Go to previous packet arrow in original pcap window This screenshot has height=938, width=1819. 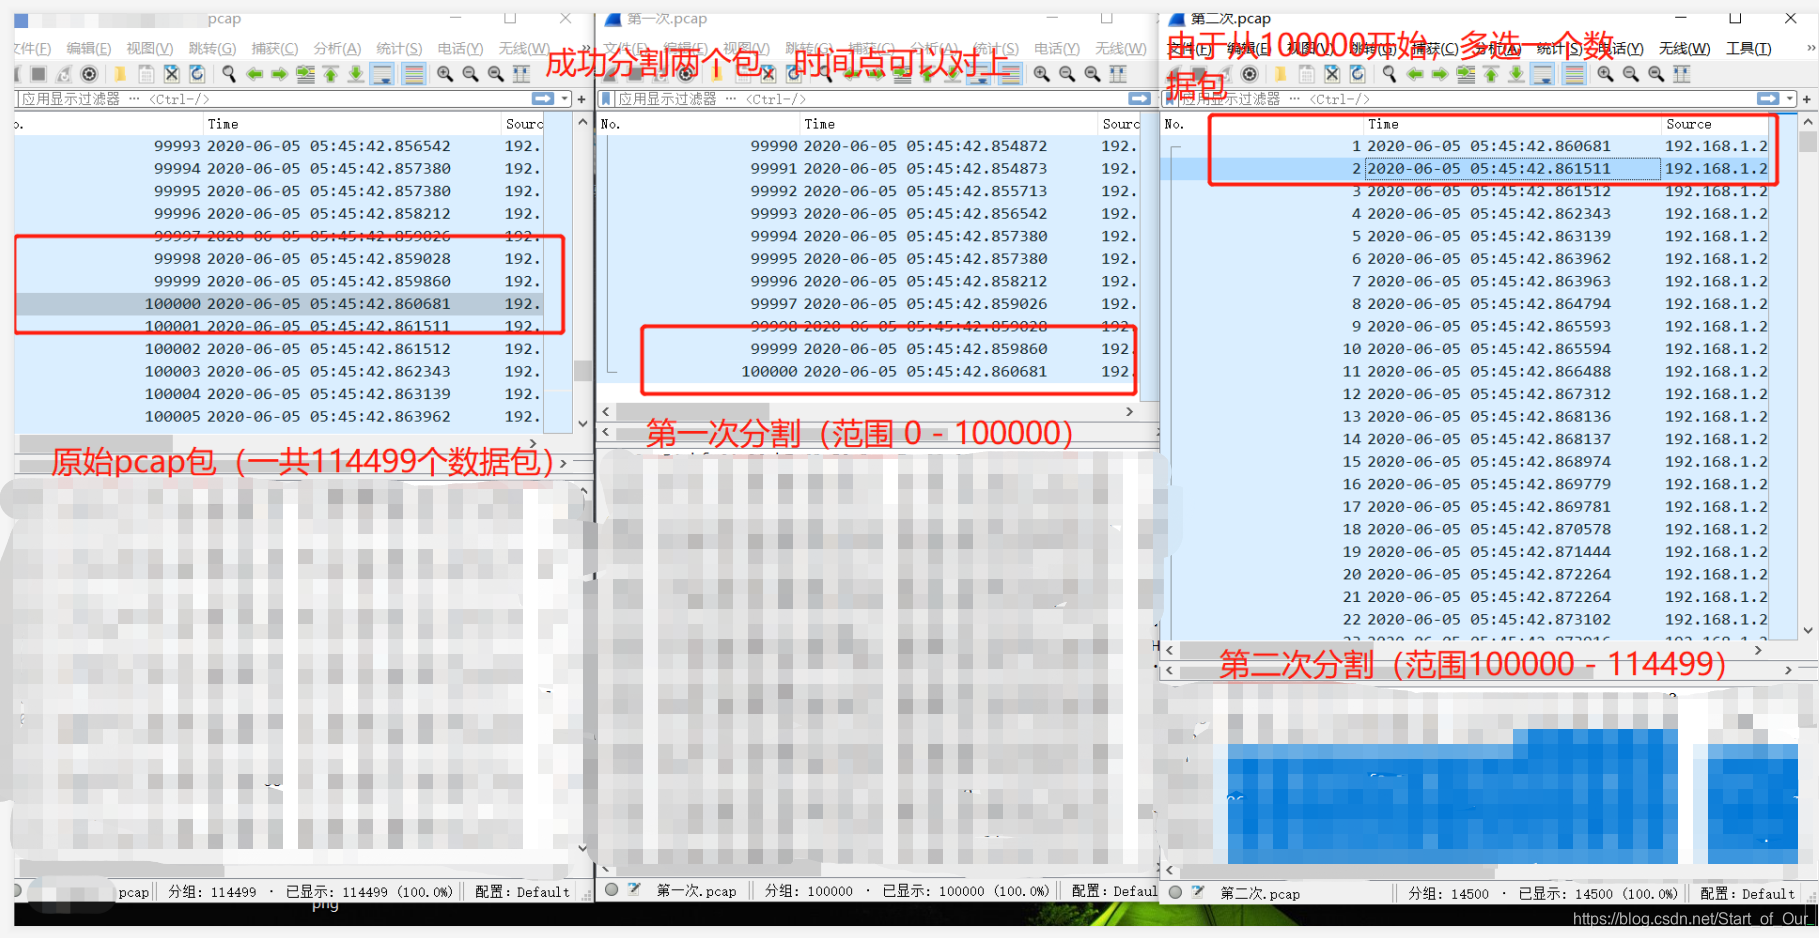pos(255,74)
